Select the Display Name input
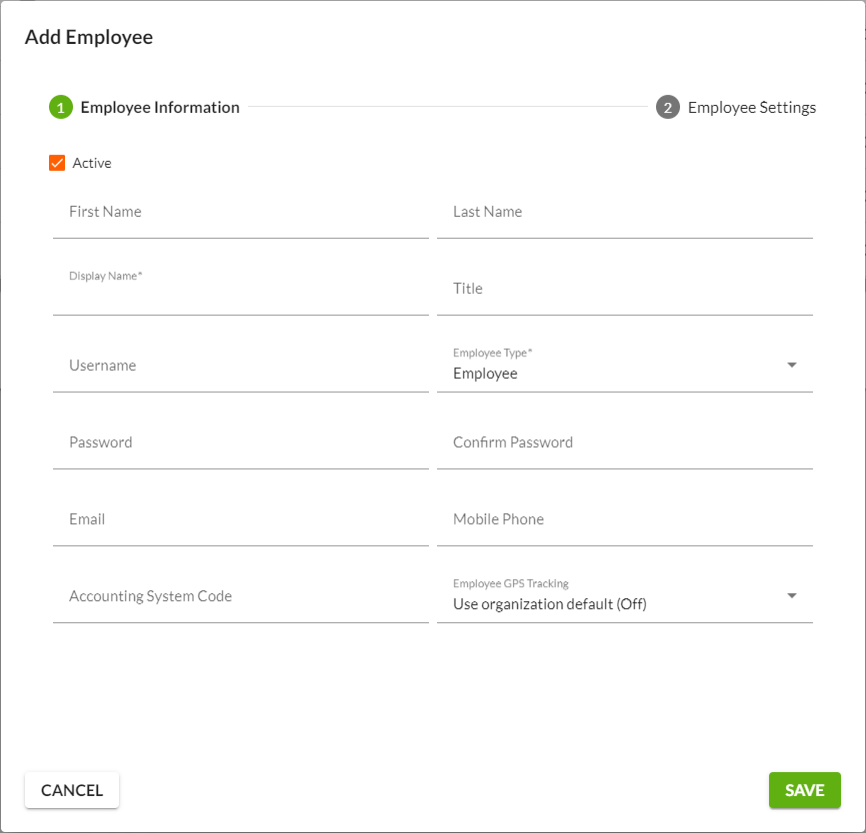Viewport: 866px width, 833px height. pos(240,296)
